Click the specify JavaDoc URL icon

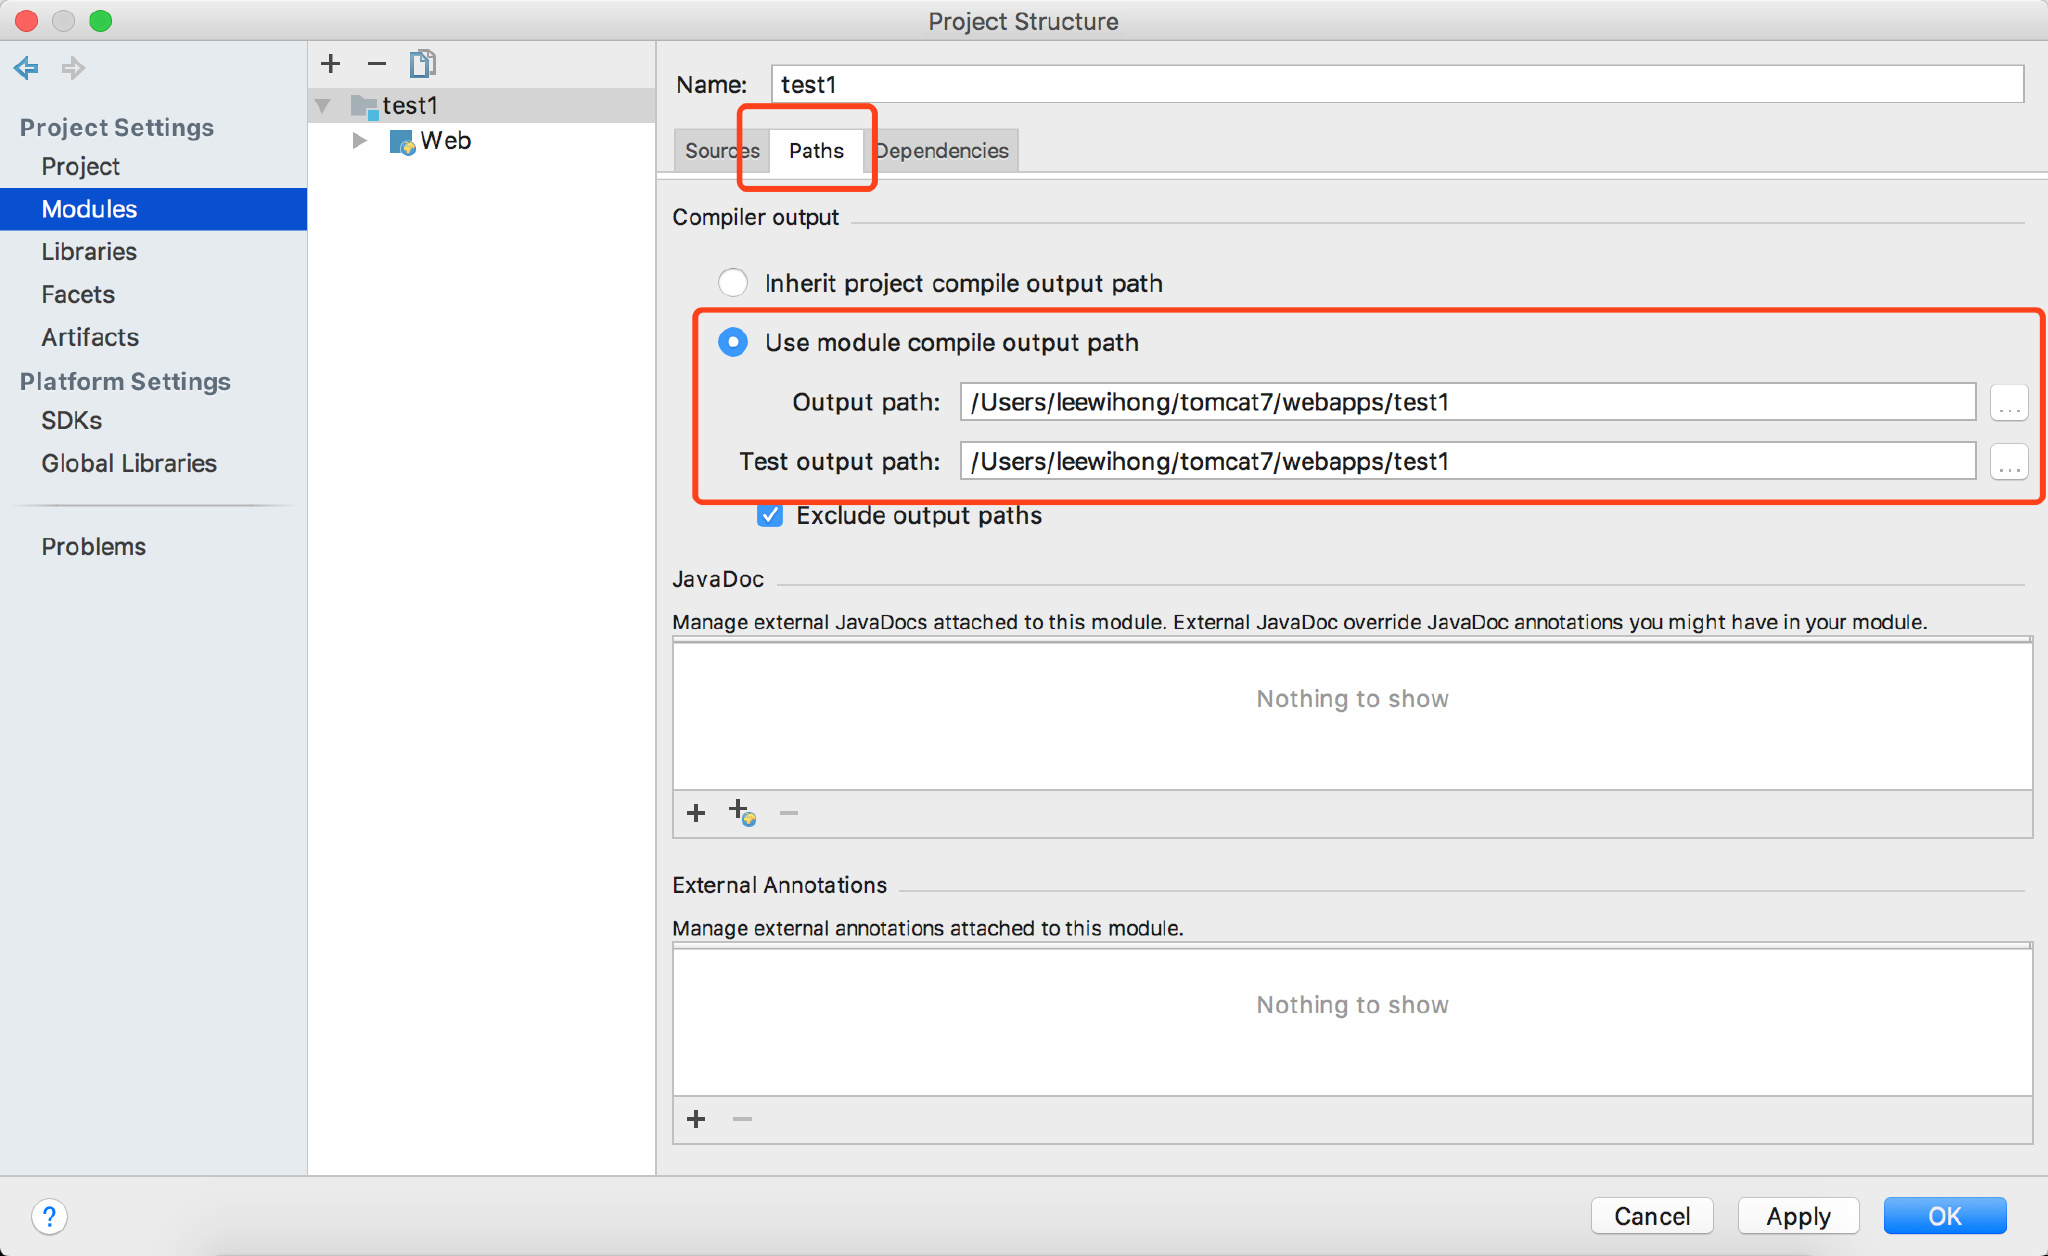click(x=742, y=812)
